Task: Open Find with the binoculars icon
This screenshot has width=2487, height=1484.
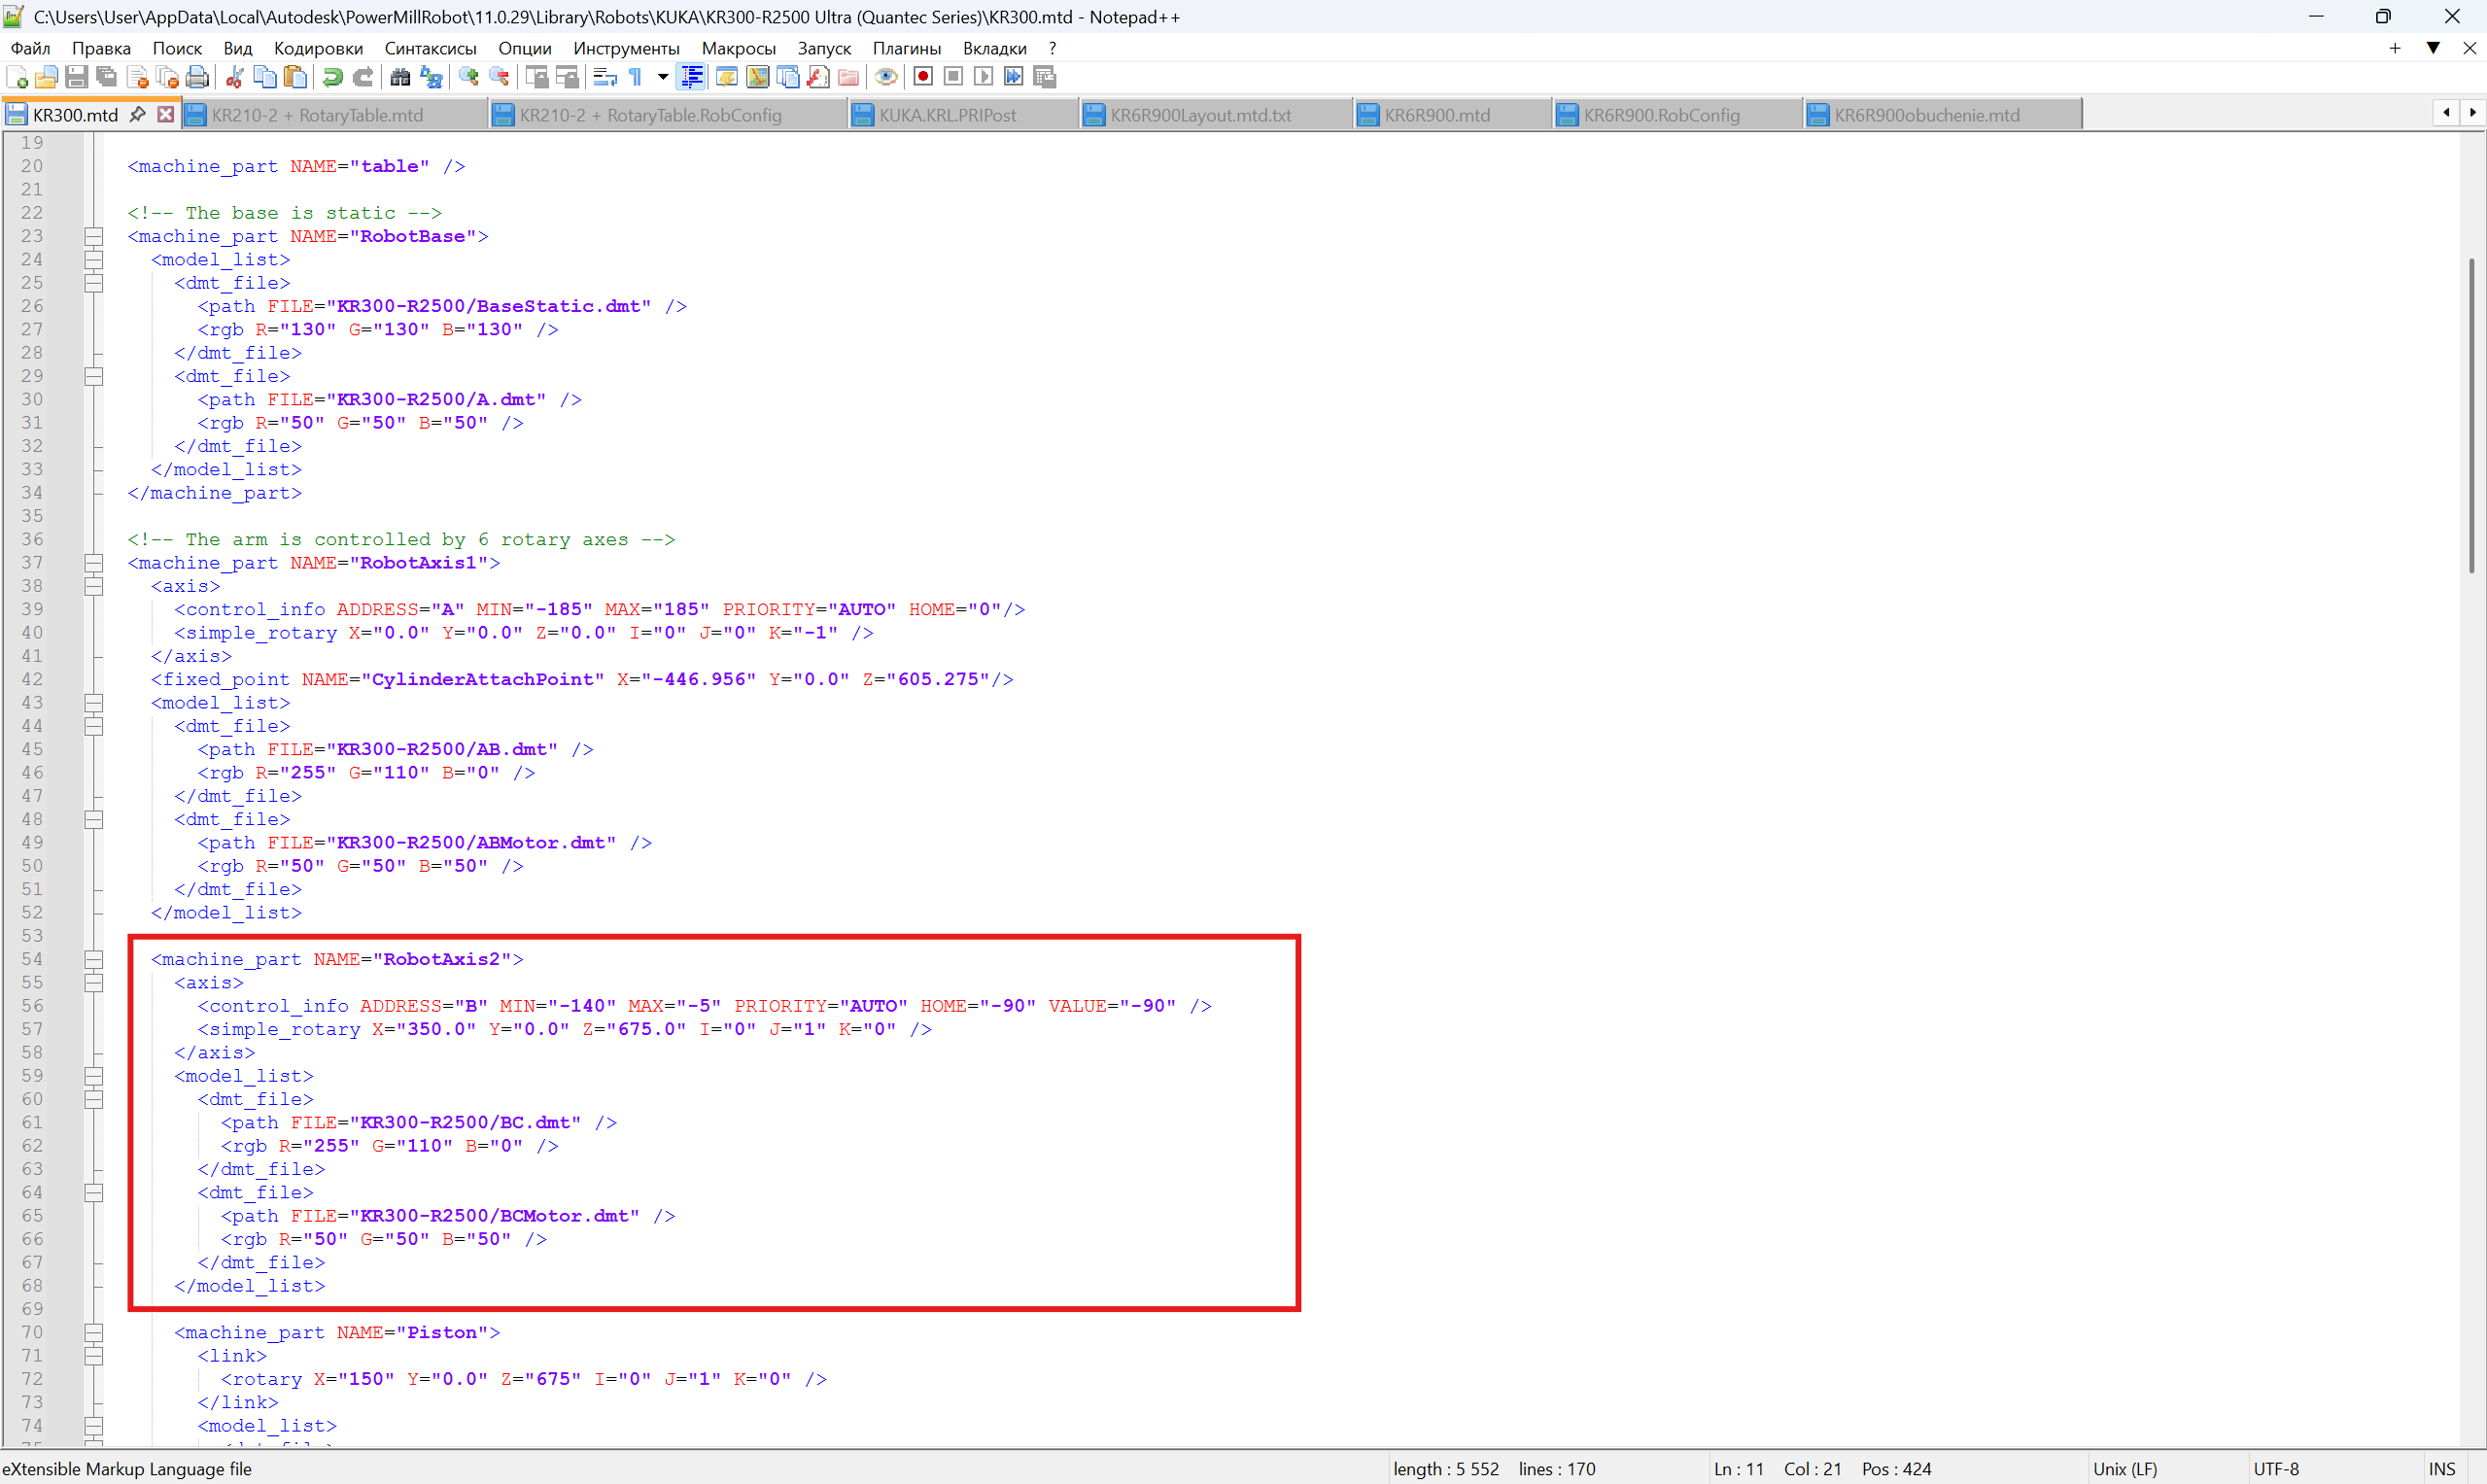Action: pos(400,77)
